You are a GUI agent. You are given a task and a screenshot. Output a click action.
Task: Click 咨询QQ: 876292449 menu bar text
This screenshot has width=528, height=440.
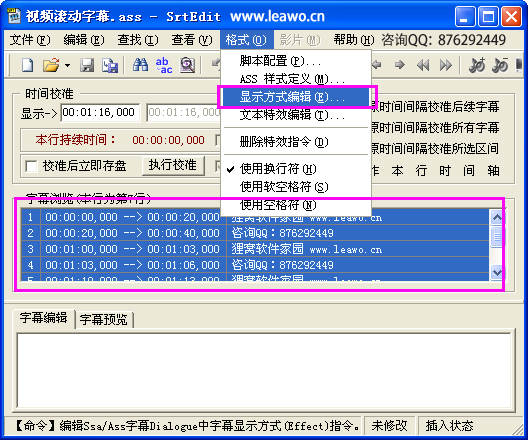(x=443, y=40)
